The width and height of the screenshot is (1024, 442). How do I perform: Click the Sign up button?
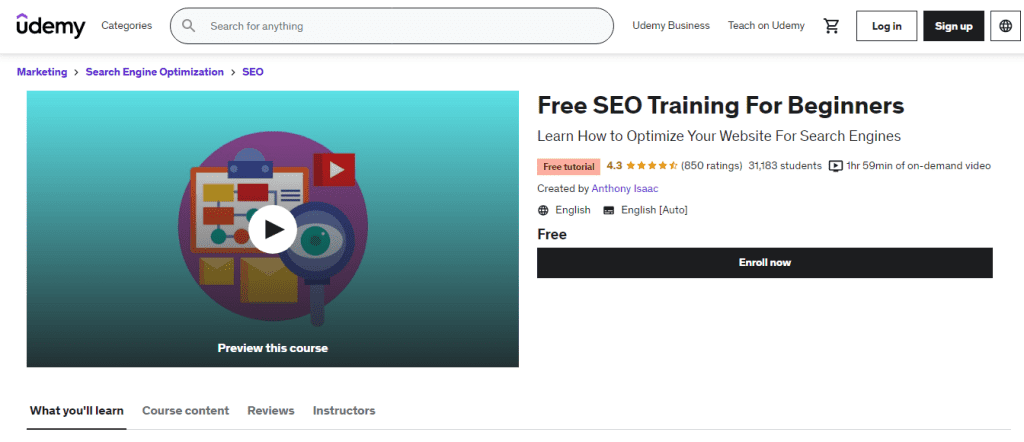tap(953, 26)
